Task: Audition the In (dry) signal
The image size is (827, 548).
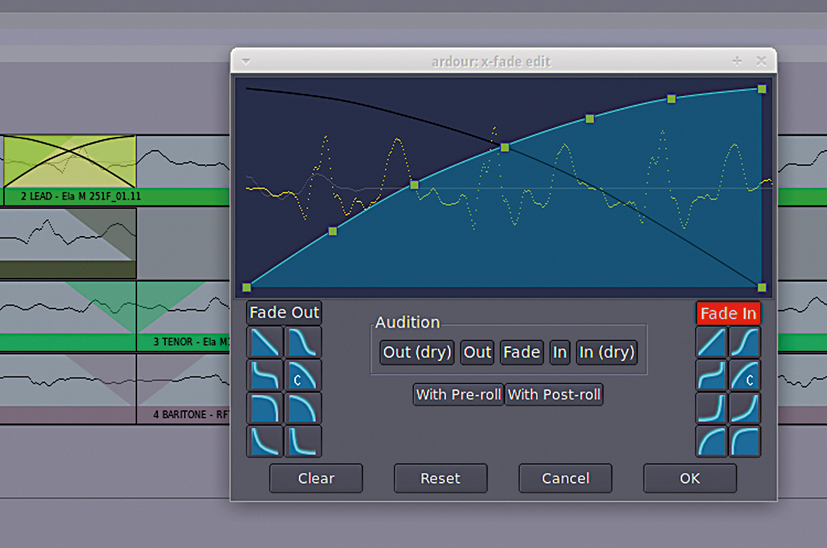Action: click(x=607, y=352)
